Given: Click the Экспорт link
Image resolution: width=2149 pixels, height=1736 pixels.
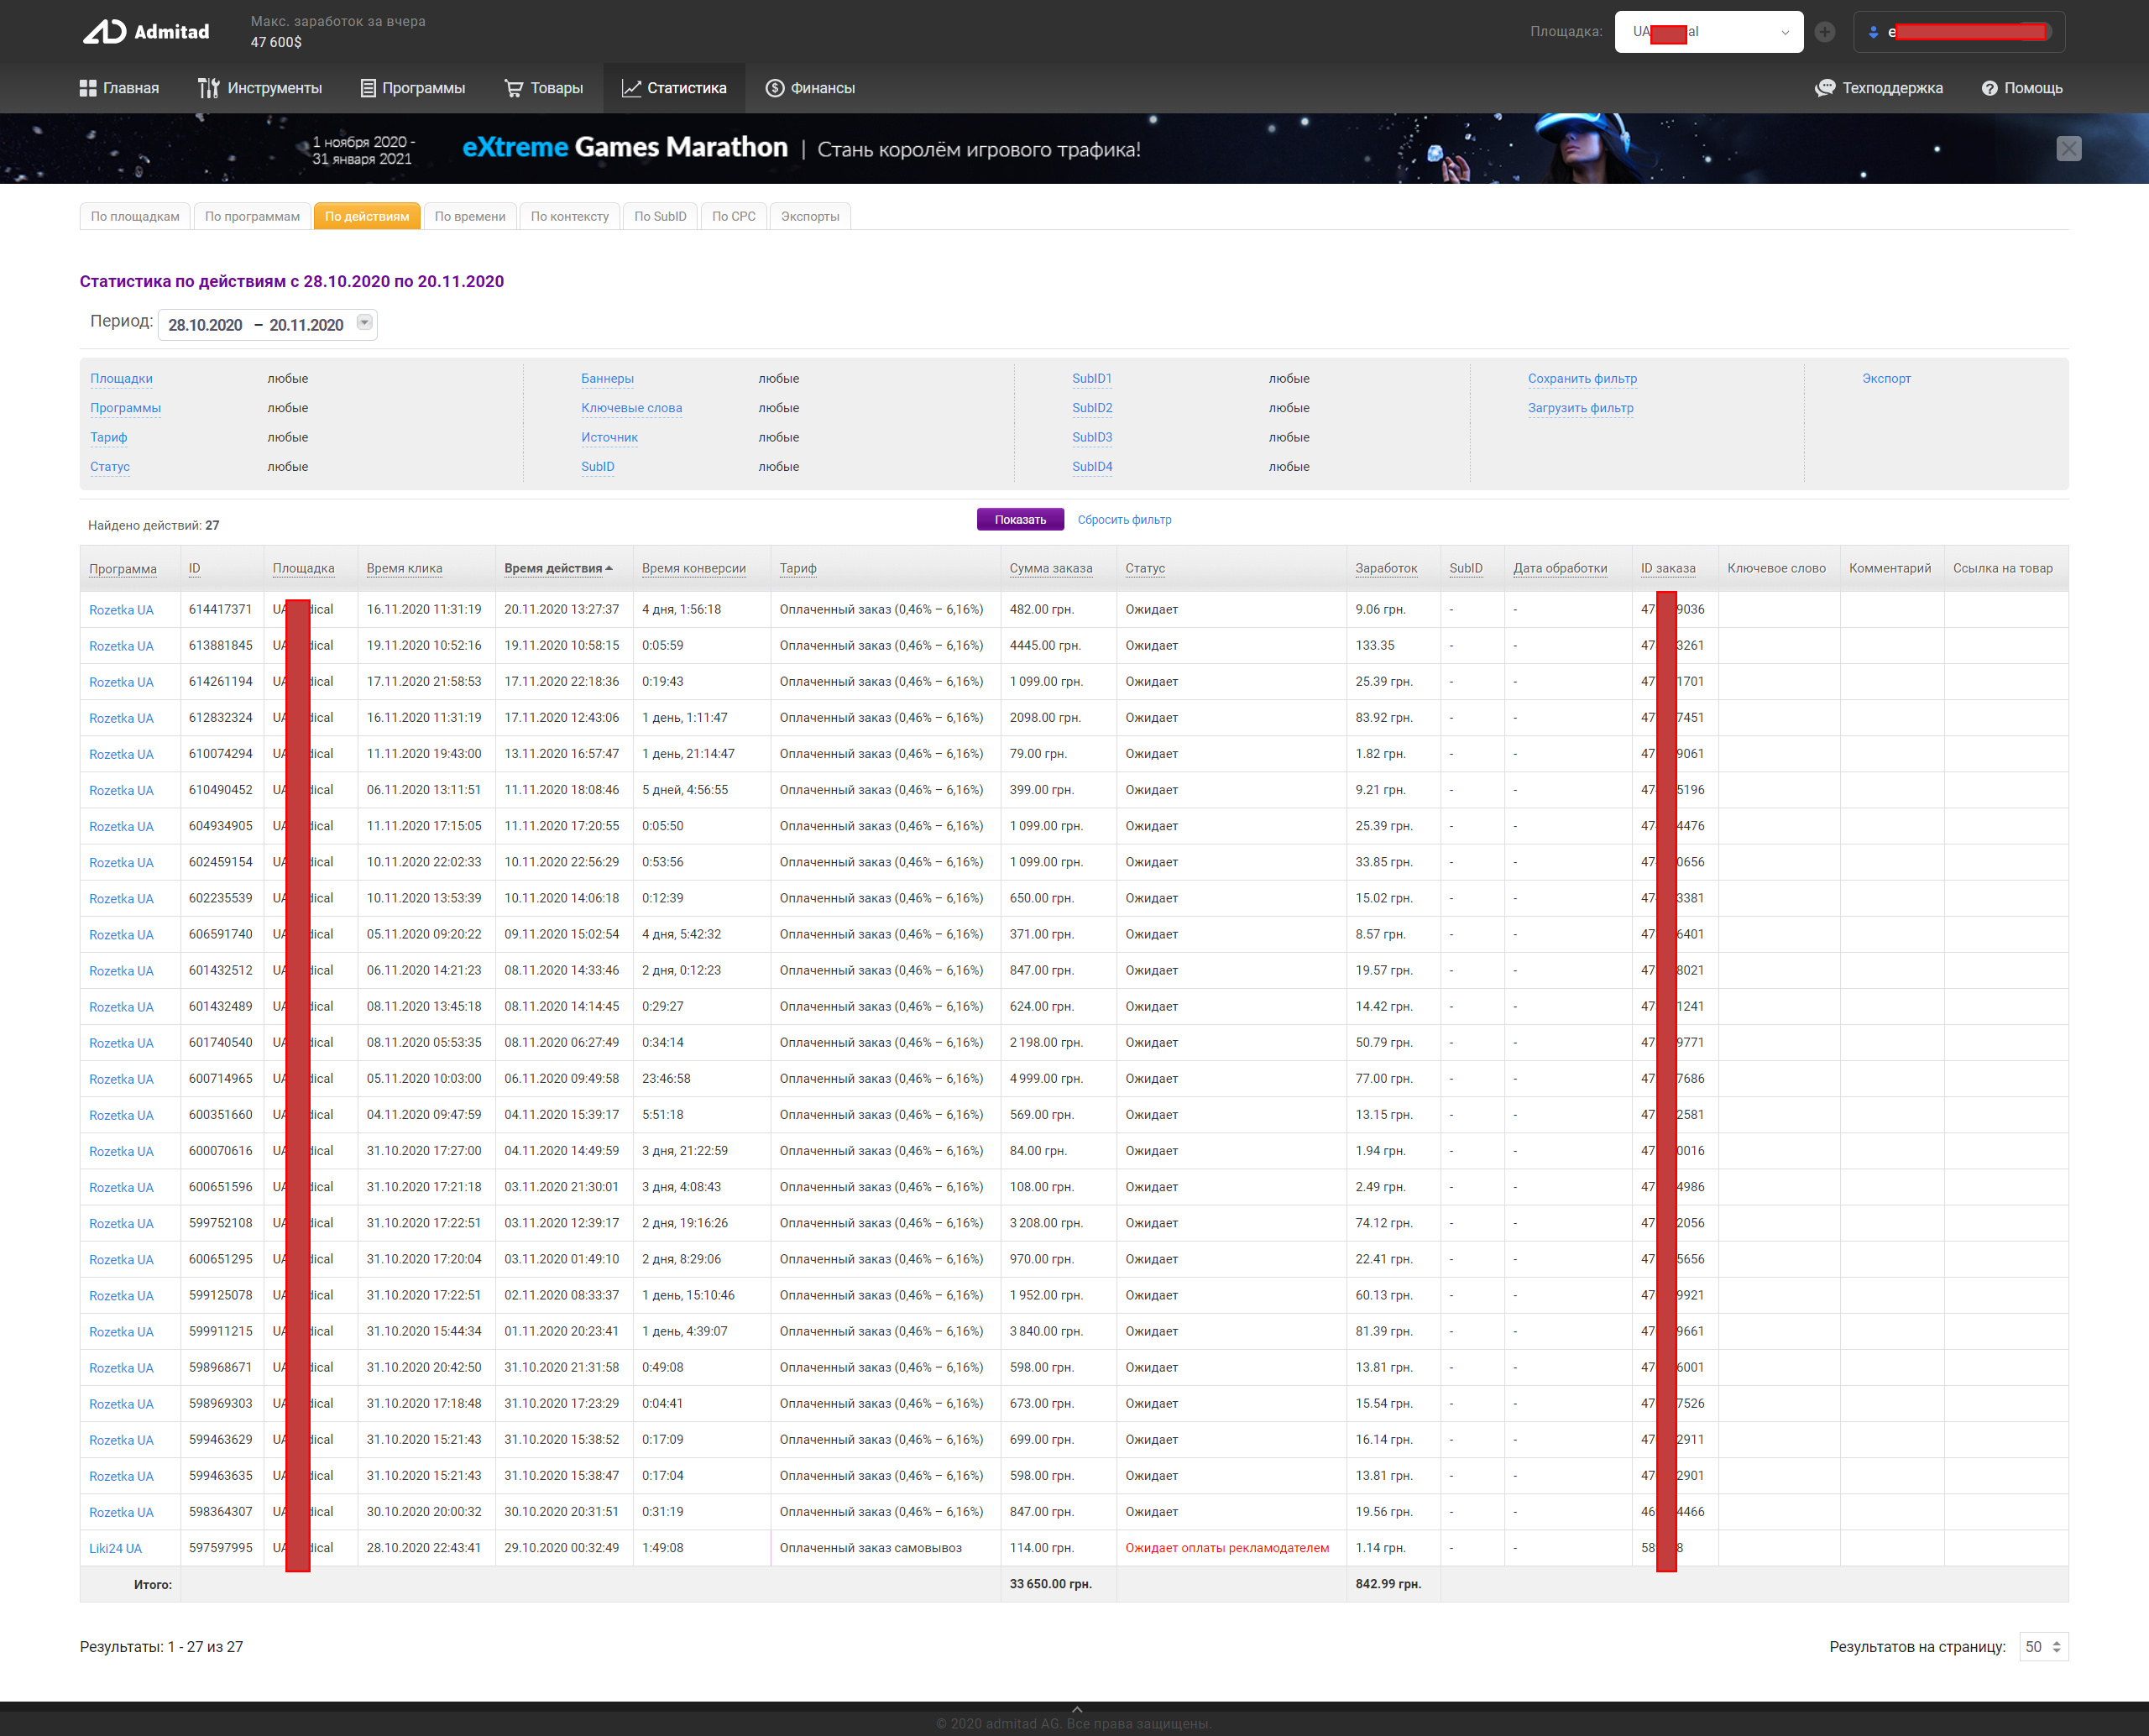Looking at the screenshot, I should tap(1885, 379).
